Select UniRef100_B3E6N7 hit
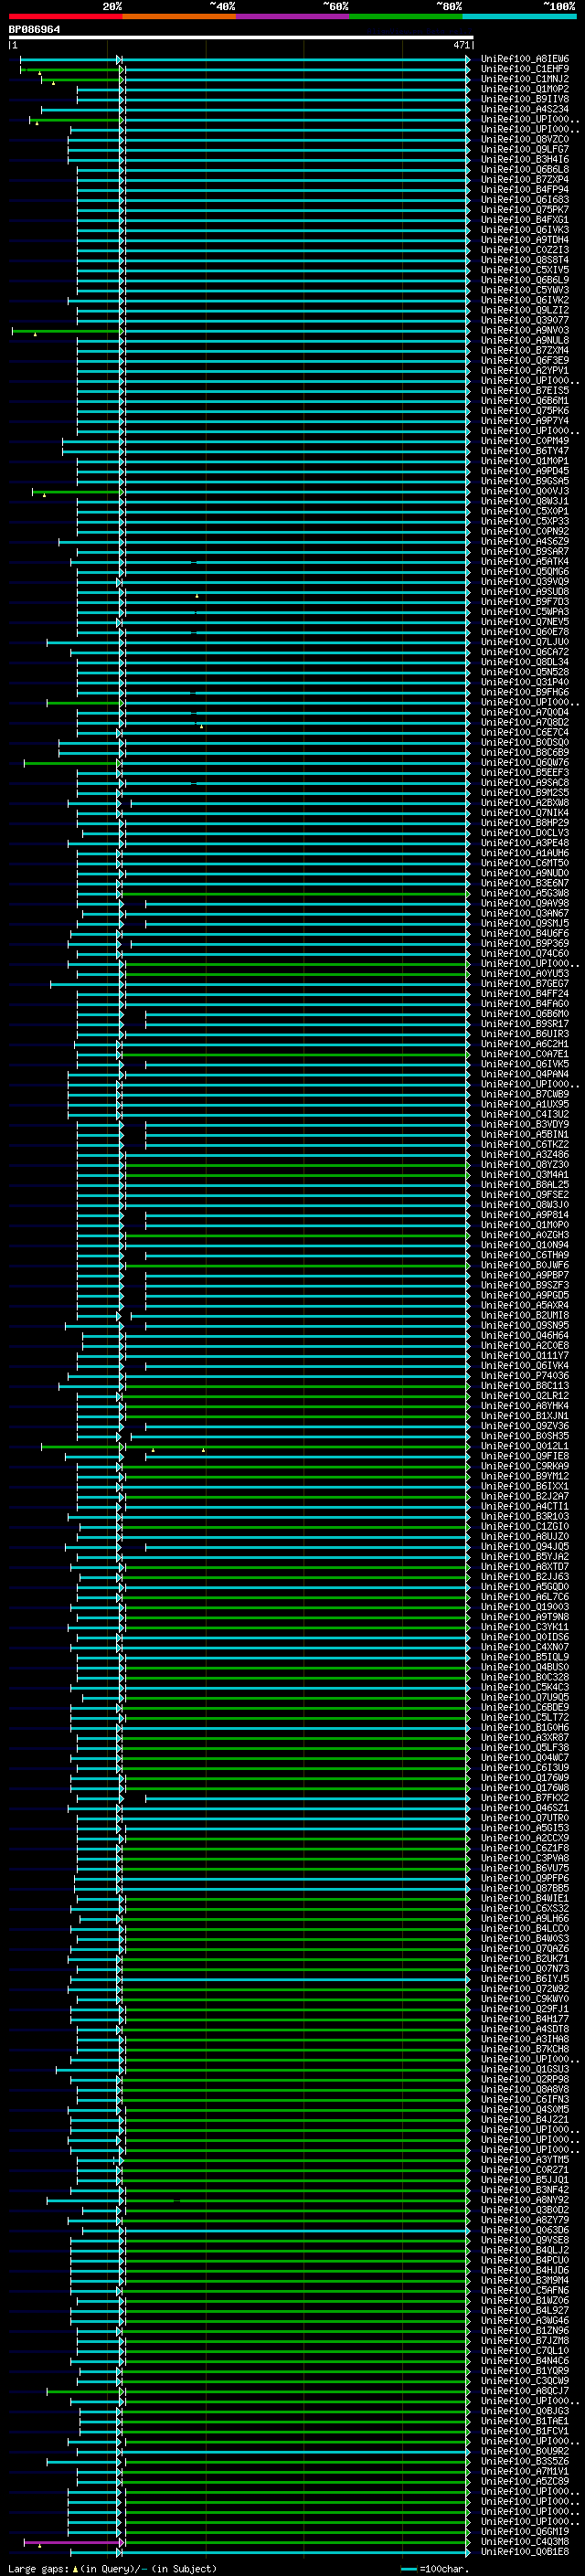This screenshot has height=2576, width=585. [x=525, y=883]
